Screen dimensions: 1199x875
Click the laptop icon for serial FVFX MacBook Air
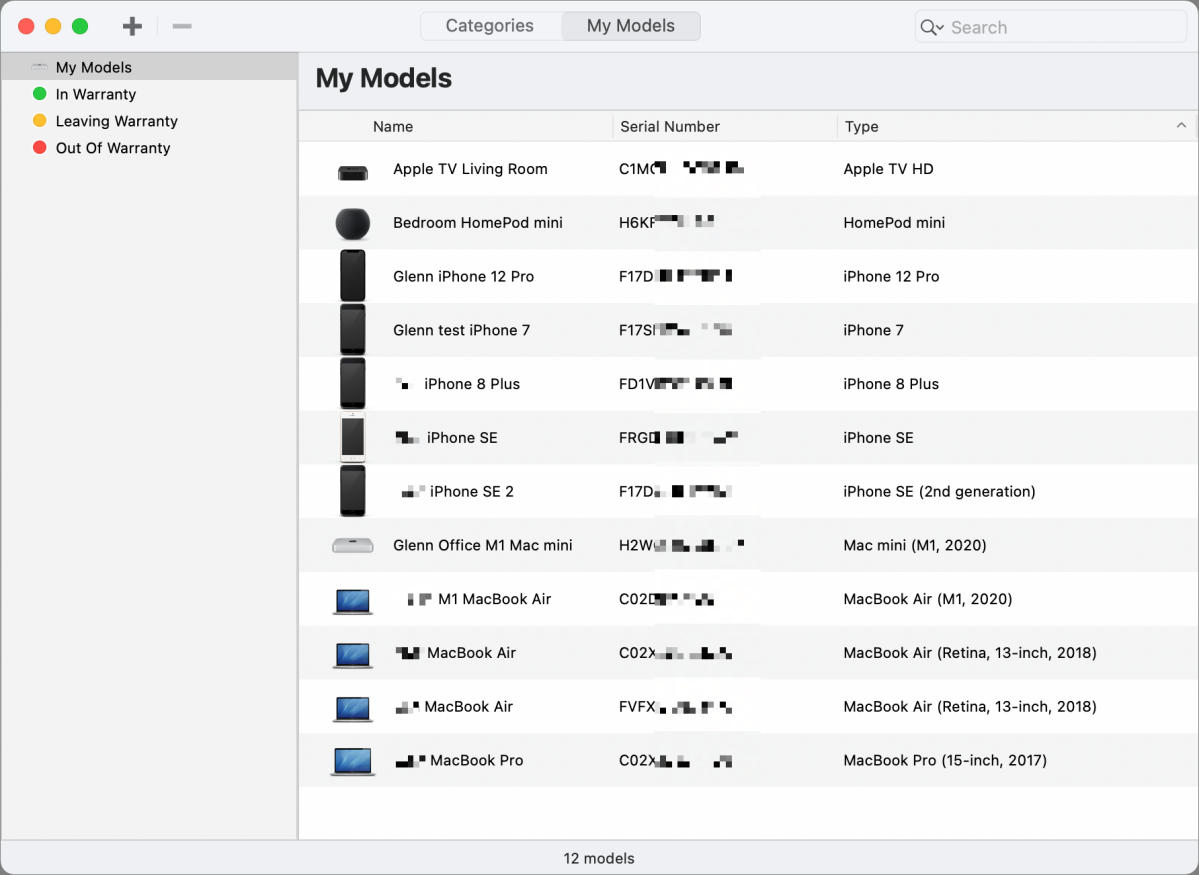pos(353,709)
